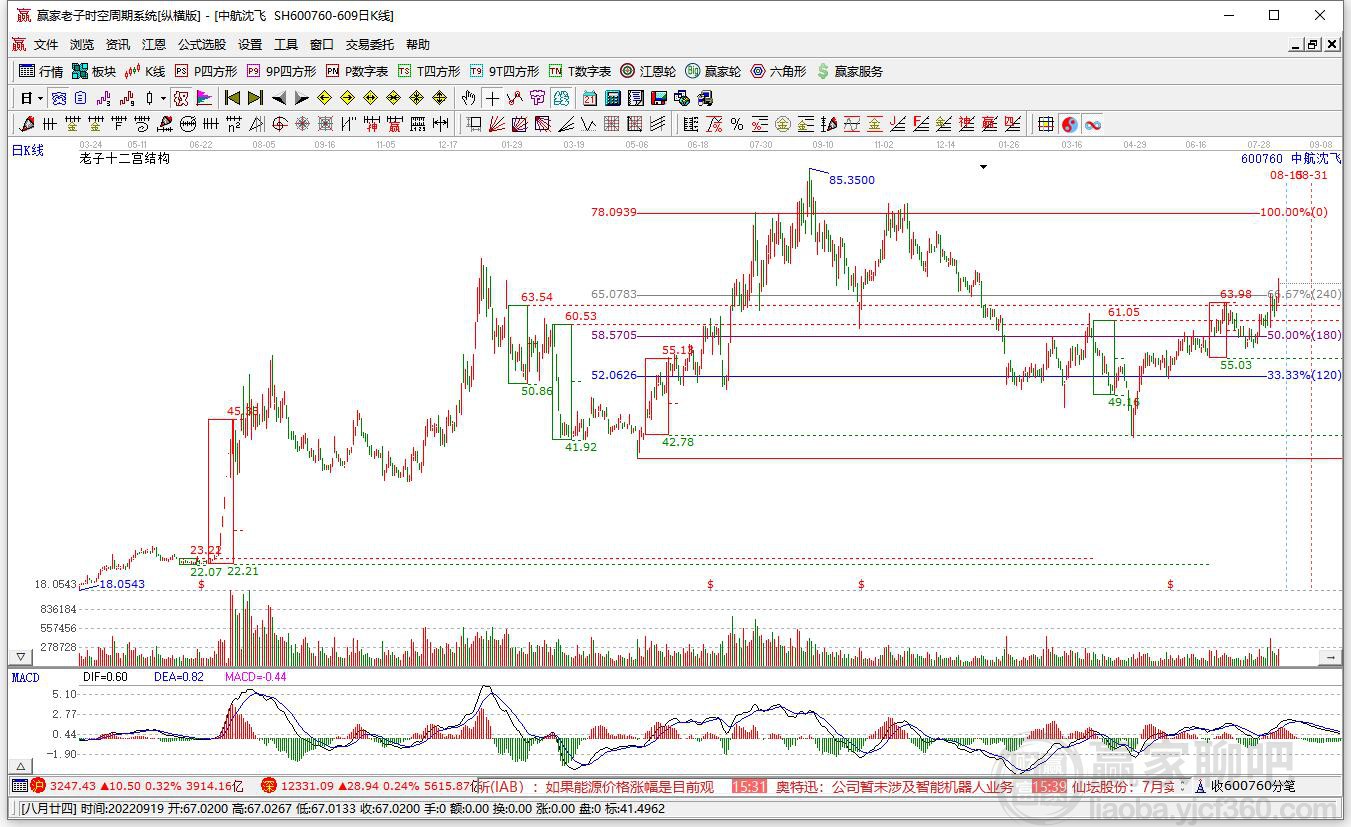Click the grid table icon beside yin-yang
The height and width of the screenshot is (827, 1351).
pos(1045,124)
